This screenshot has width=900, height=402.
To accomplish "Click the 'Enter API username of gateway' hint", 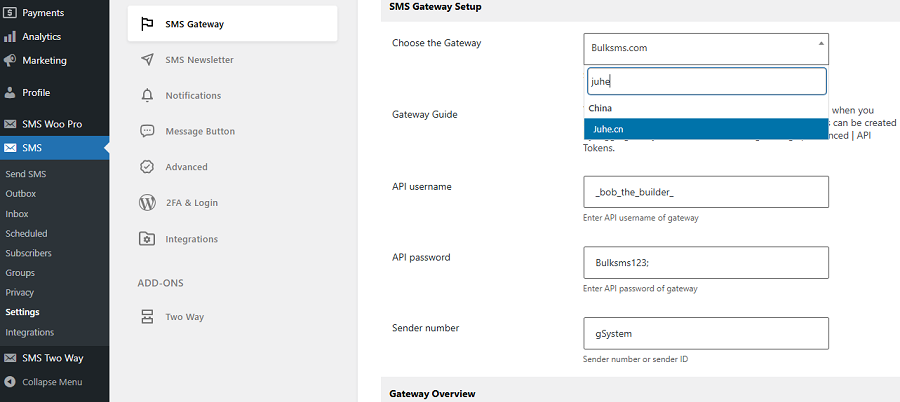I will point(641,218).
